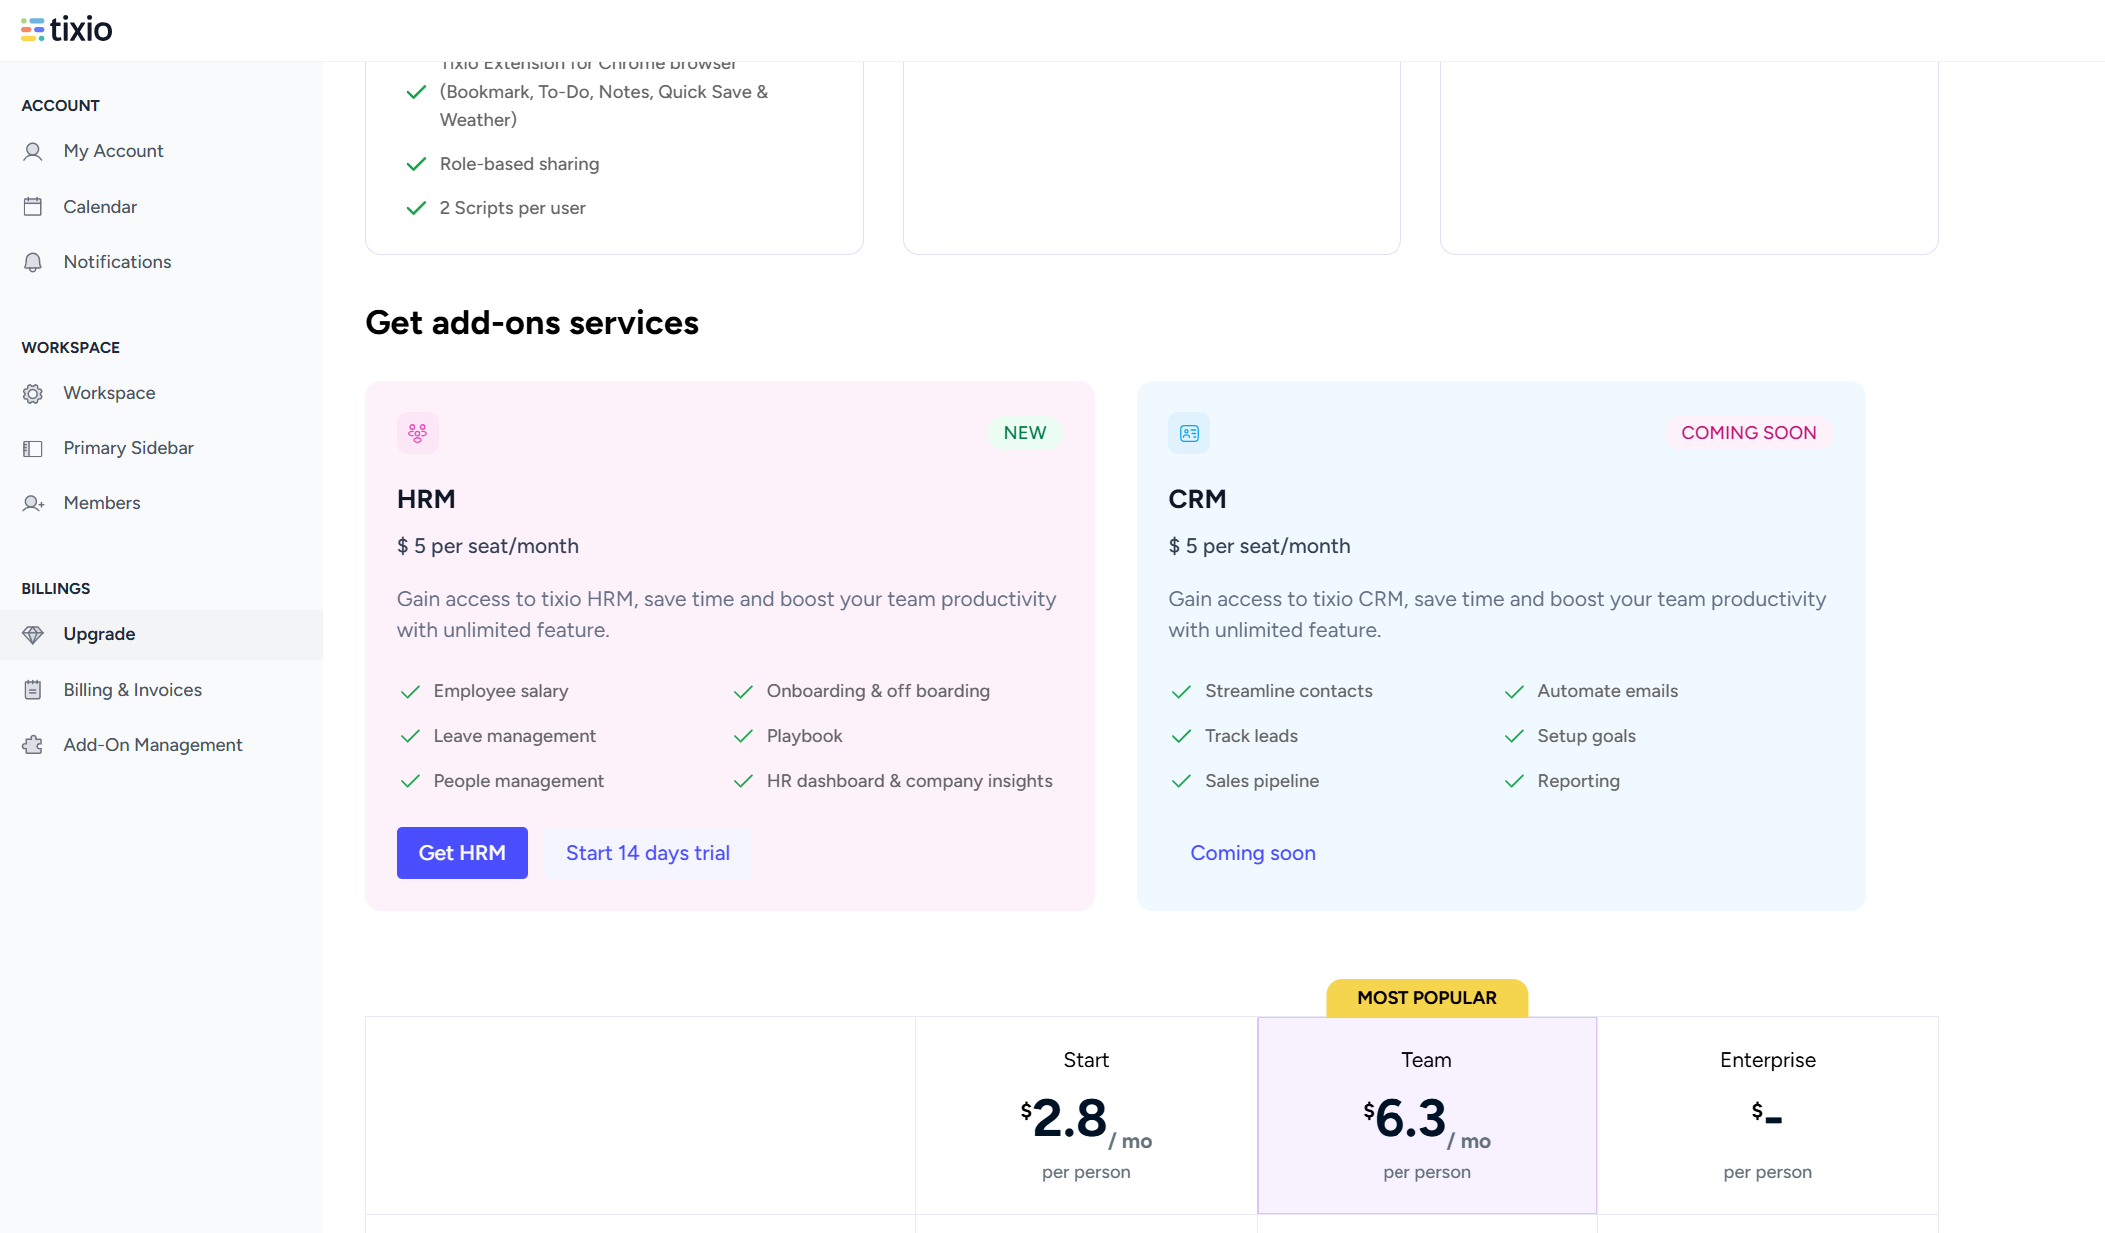Click HR dashboard & company insights
The height and width of the screenshot is (1233, 2105).
(910, 781)
